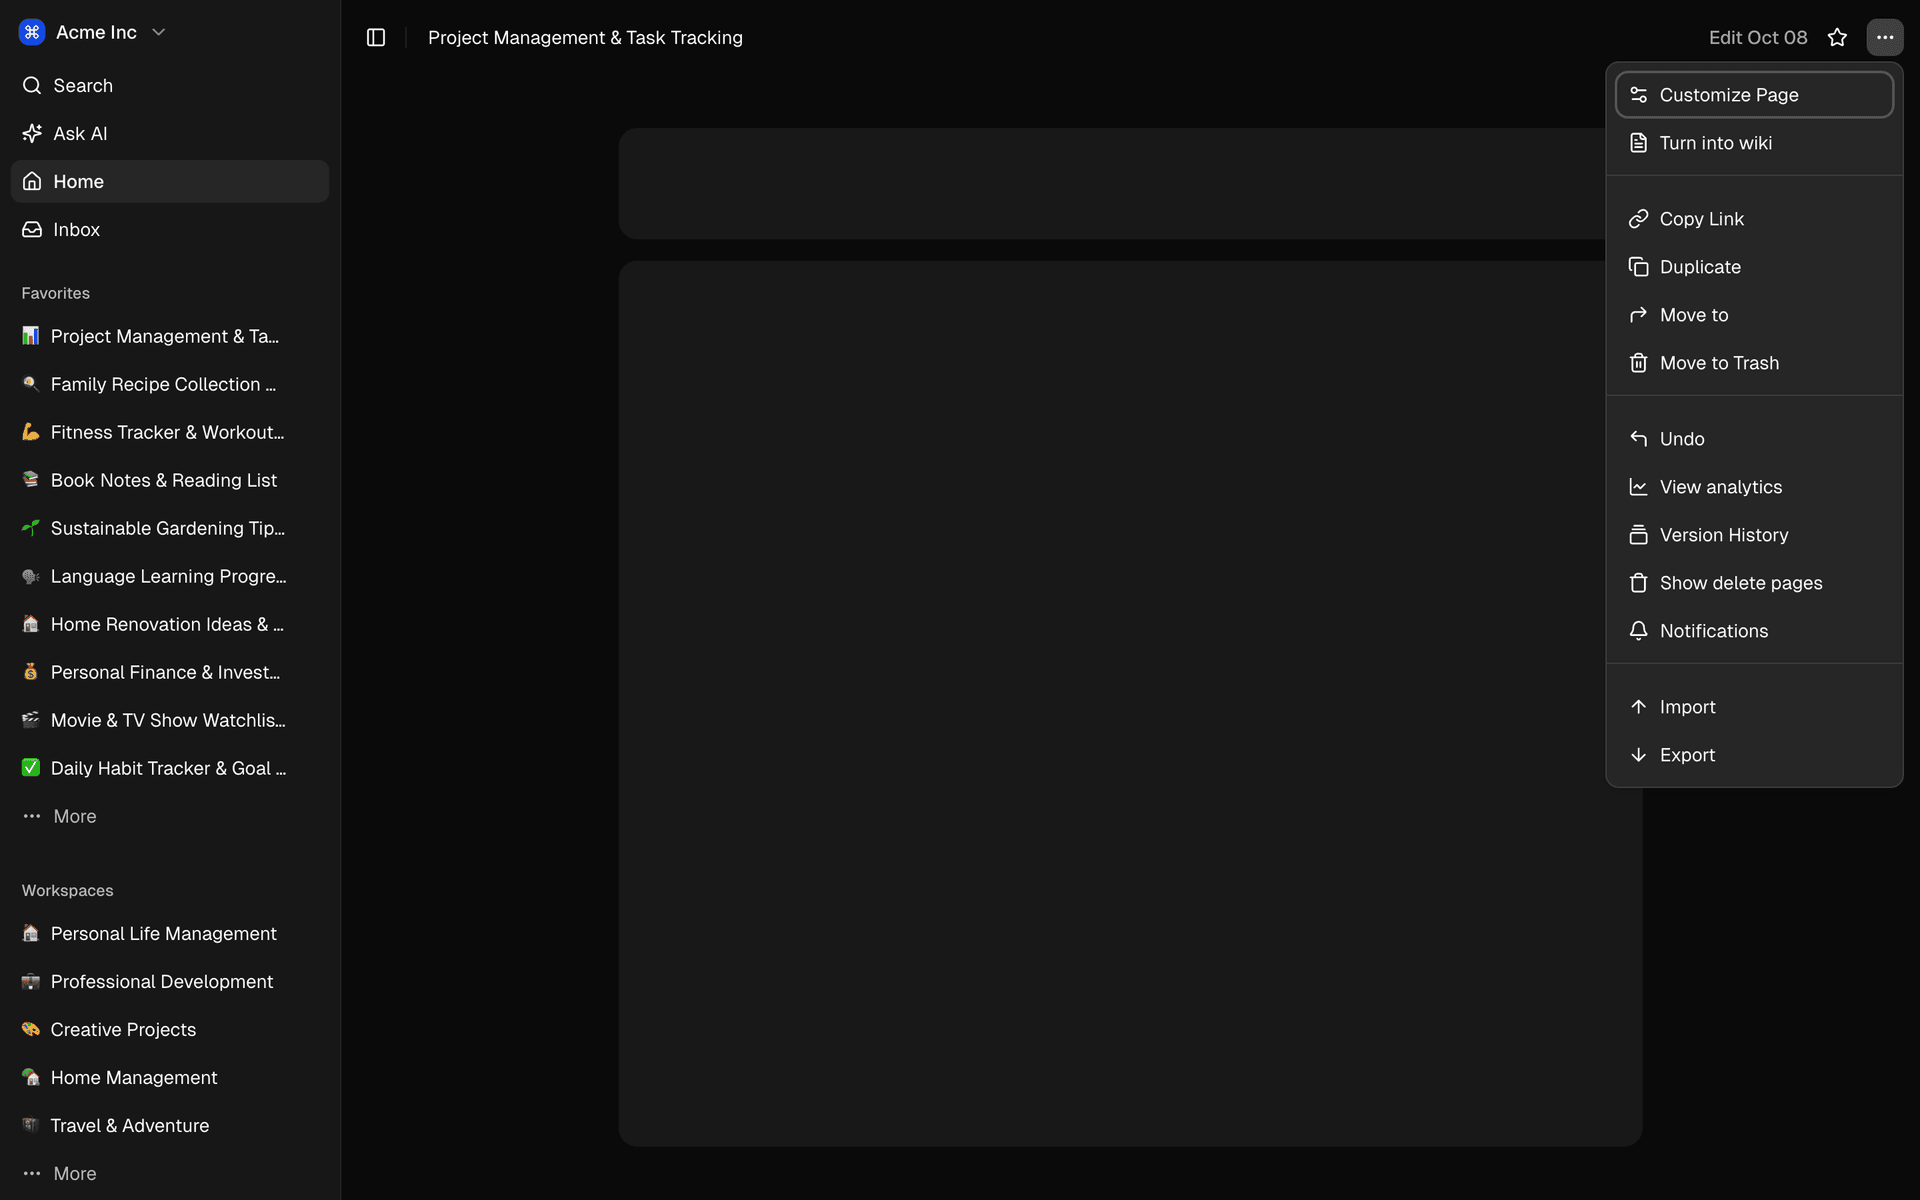The height and width of the screenshot is (1200, 1920).
Task: Expand More under Favorites
Action: pyautogui.click(x=73, y=816)
